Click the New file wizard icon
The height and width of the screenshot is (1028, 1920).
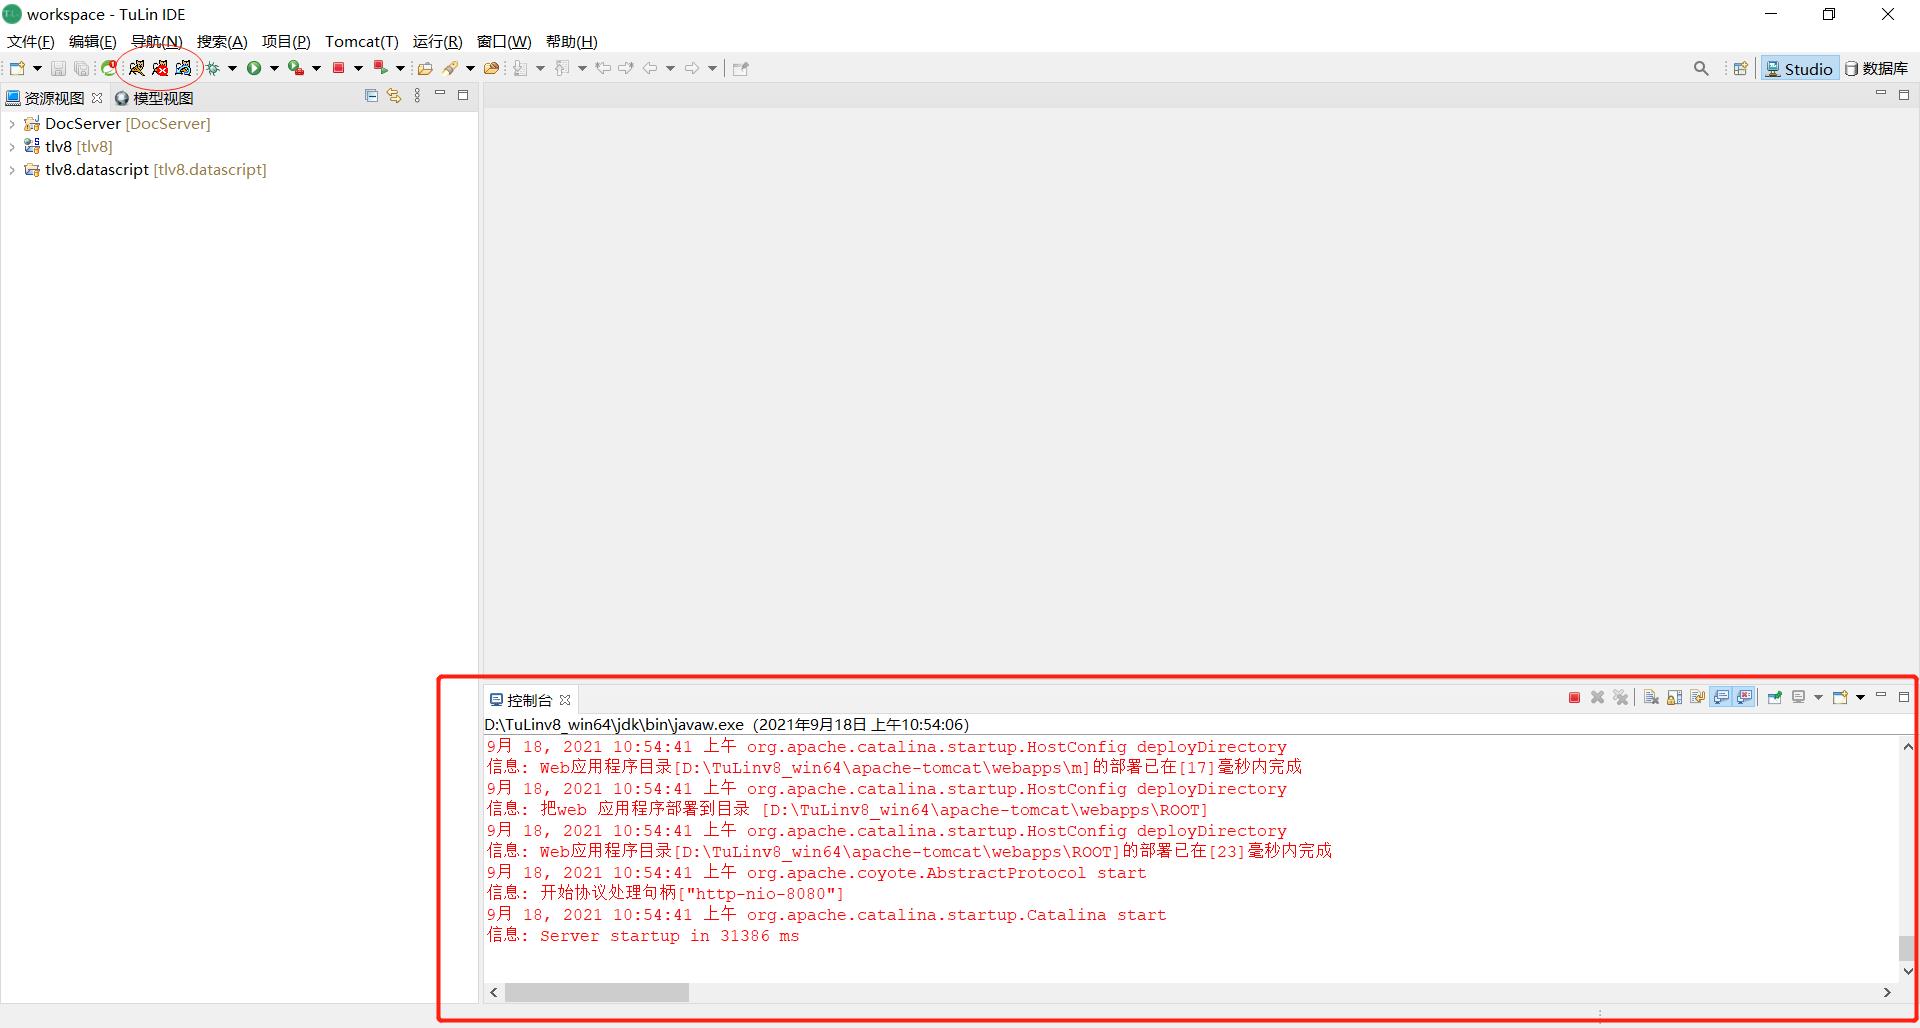(17, 68)
